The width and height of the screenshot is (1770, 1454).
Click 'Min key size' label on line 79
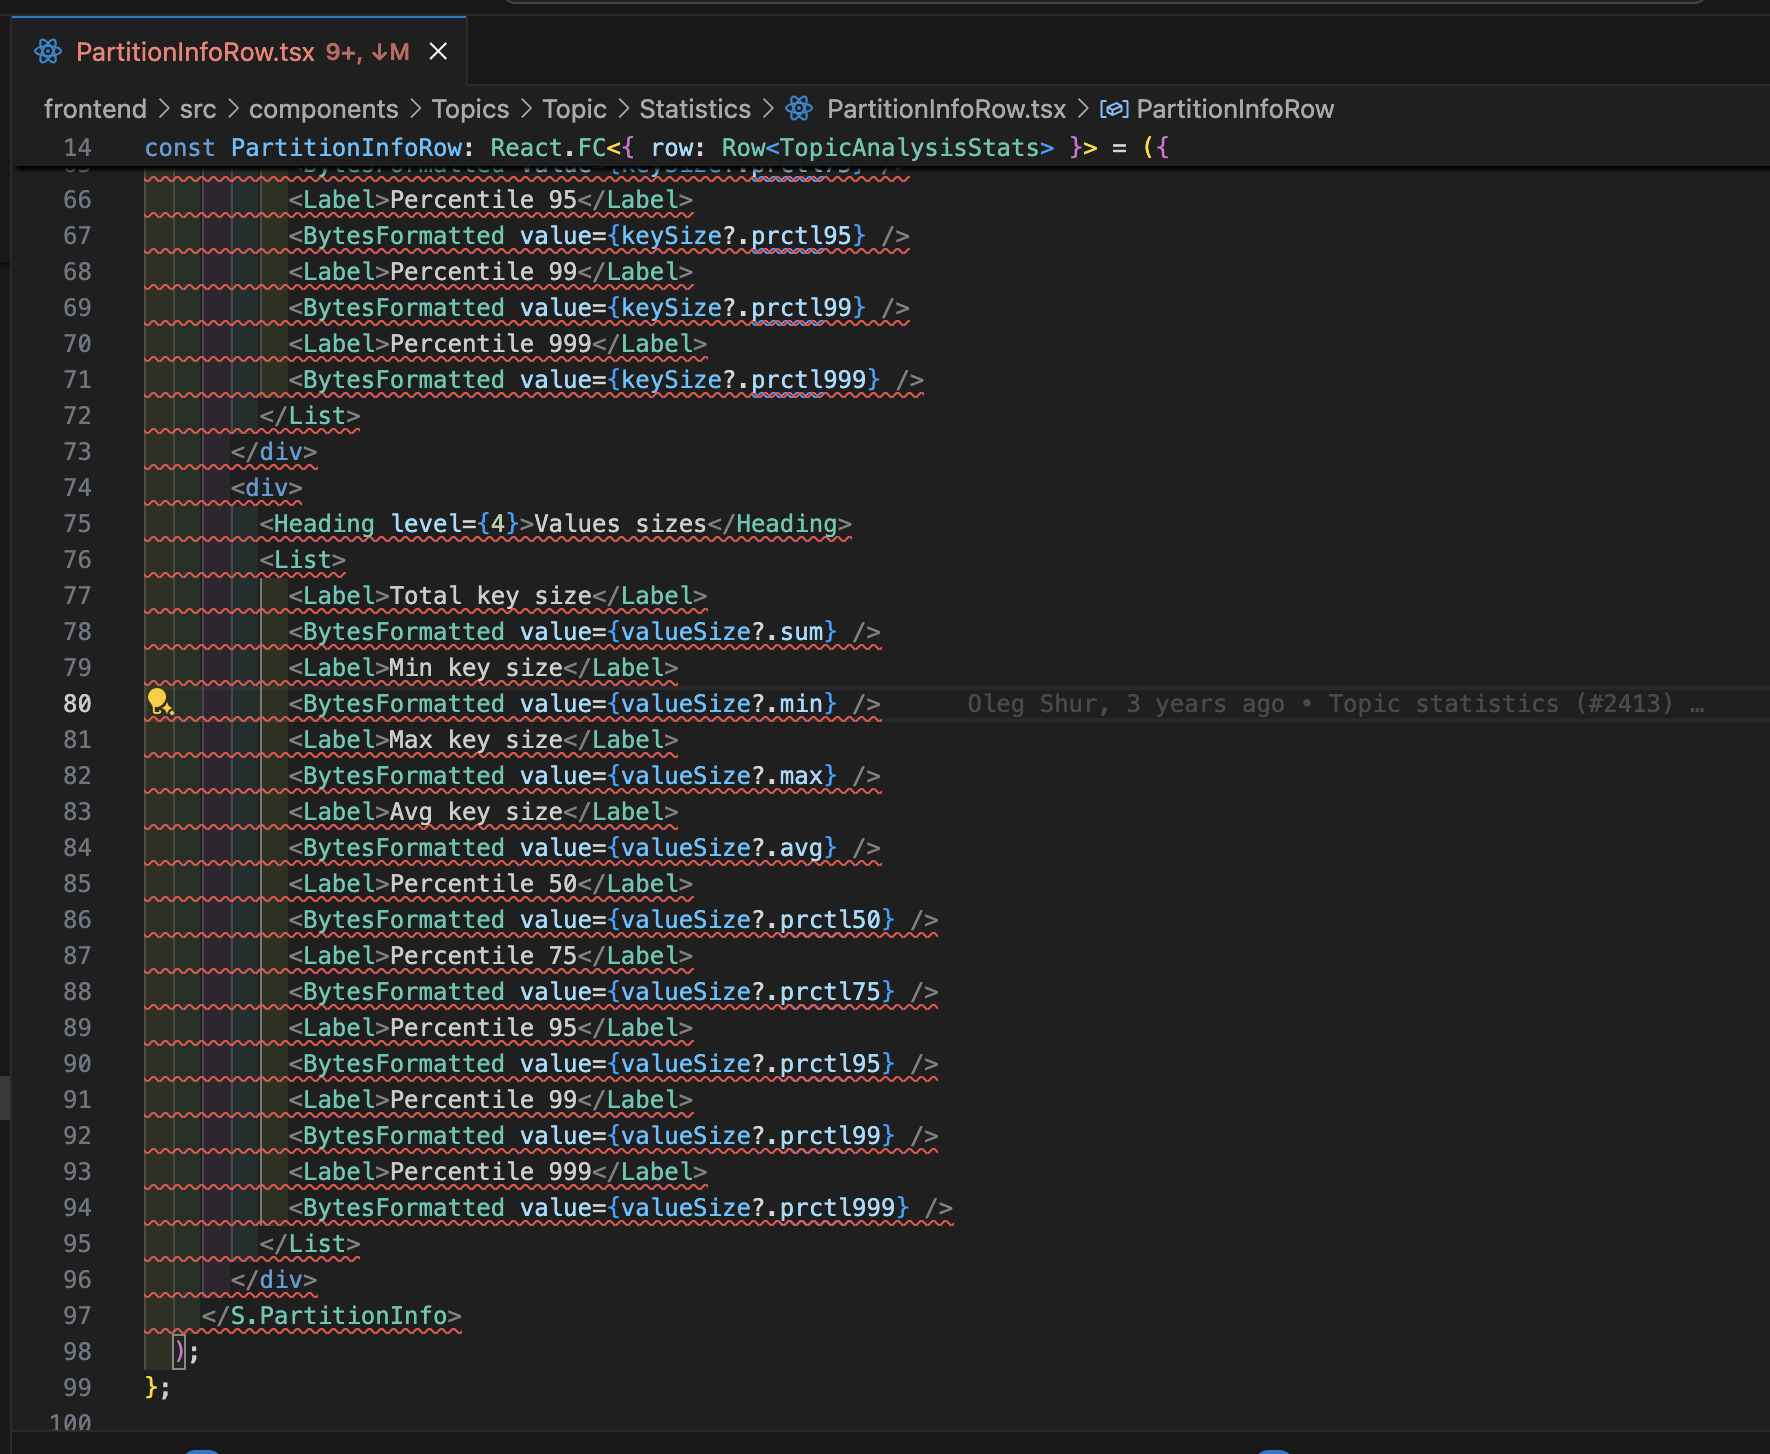[476, 668]
